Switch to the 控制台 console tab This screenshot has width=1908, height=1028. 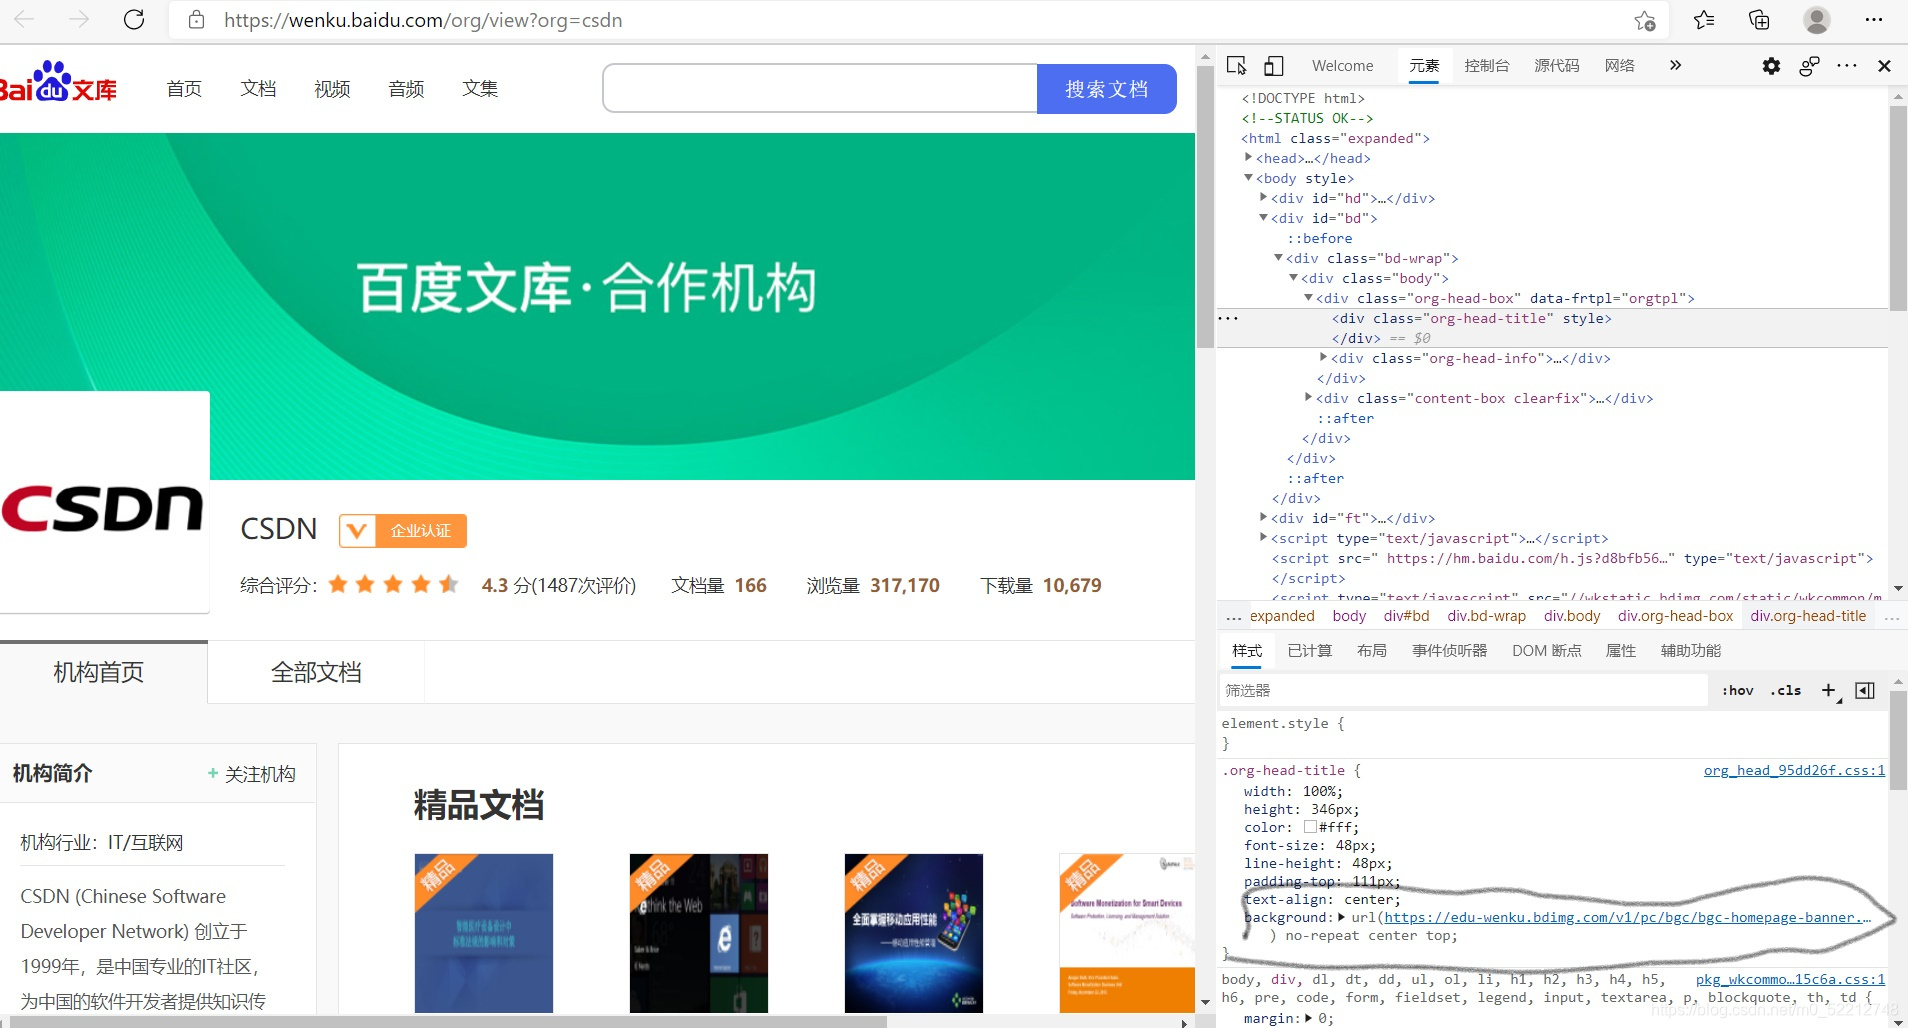[x=1486, y=66]
